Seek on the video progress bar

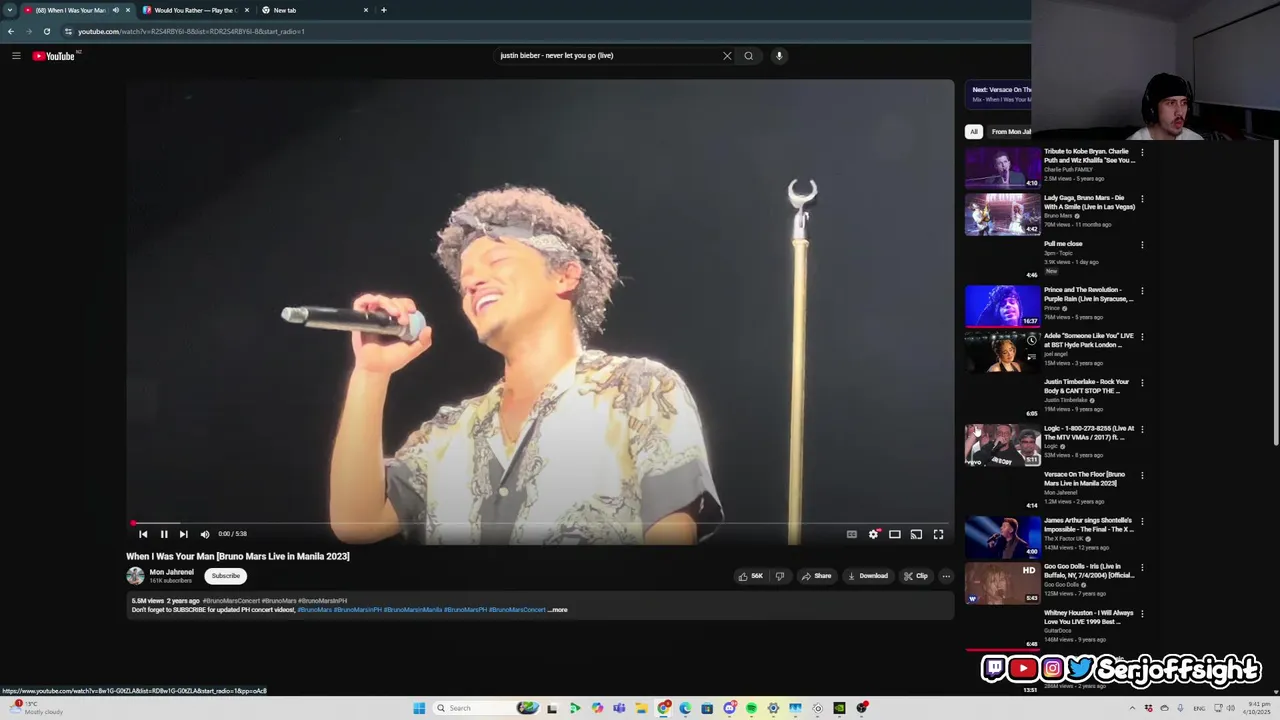click(540, 523)
